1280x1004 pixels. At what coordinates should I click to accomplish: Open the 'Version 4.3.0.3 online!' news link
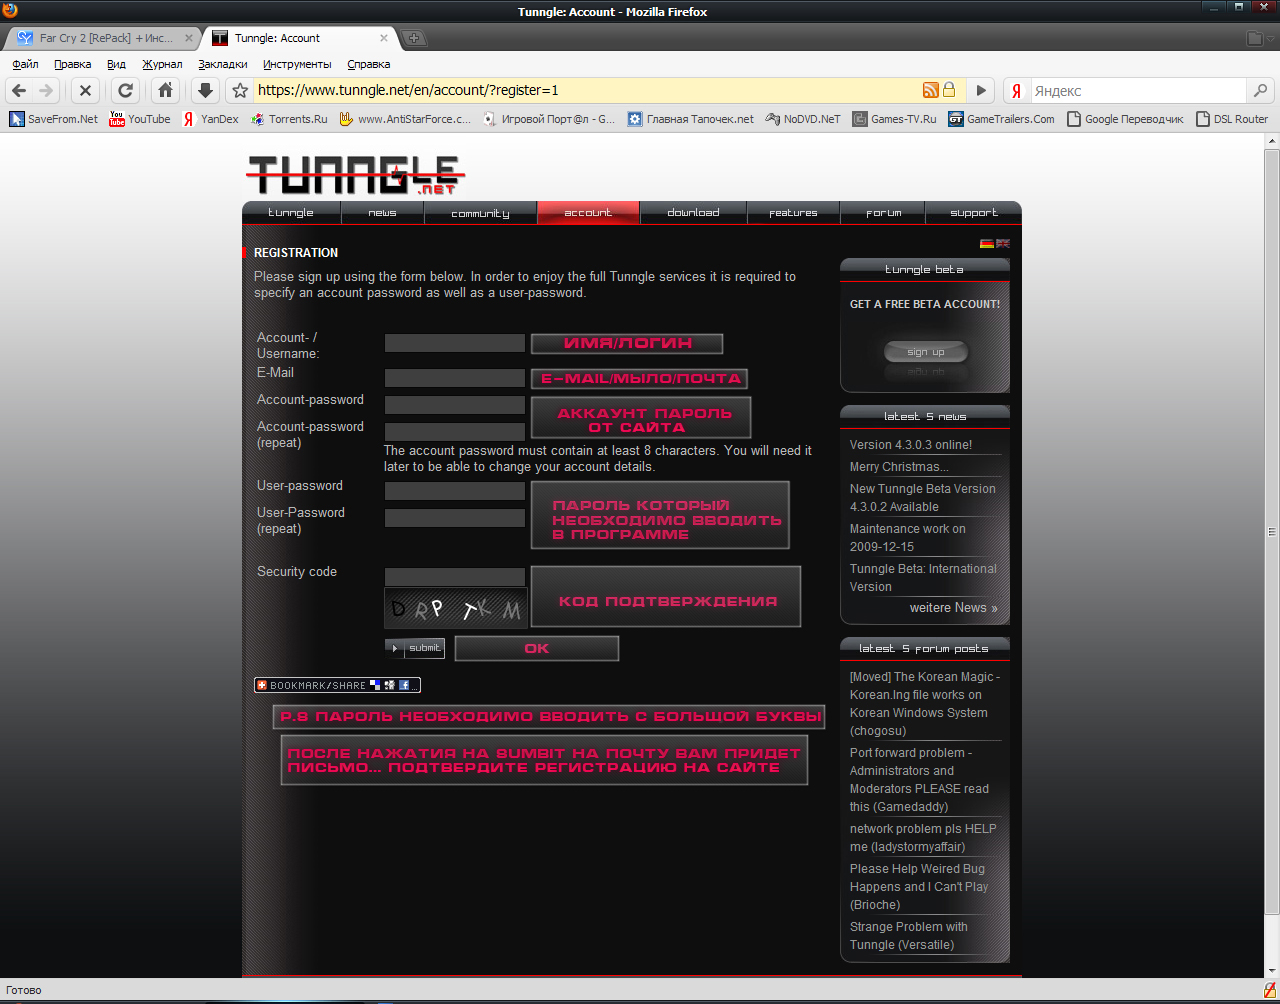tap(910, 445)
